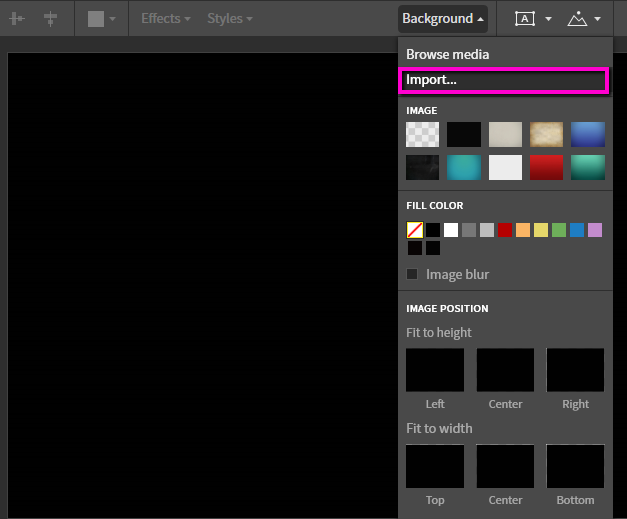The image size is (627, 519).
Task: Select the green fill color swatch
Action: (x=559, y=230)
